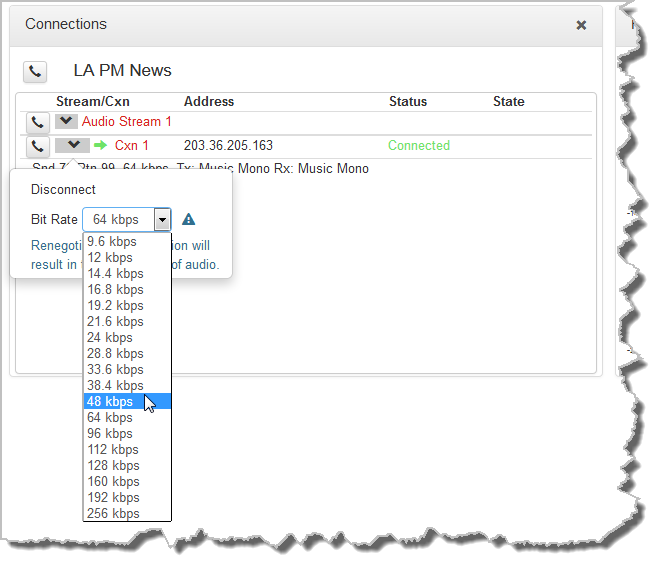Choose 16.8 kbps from the list
The height and width of the screenshot is (574, 664).
click(x=127, y=290)
